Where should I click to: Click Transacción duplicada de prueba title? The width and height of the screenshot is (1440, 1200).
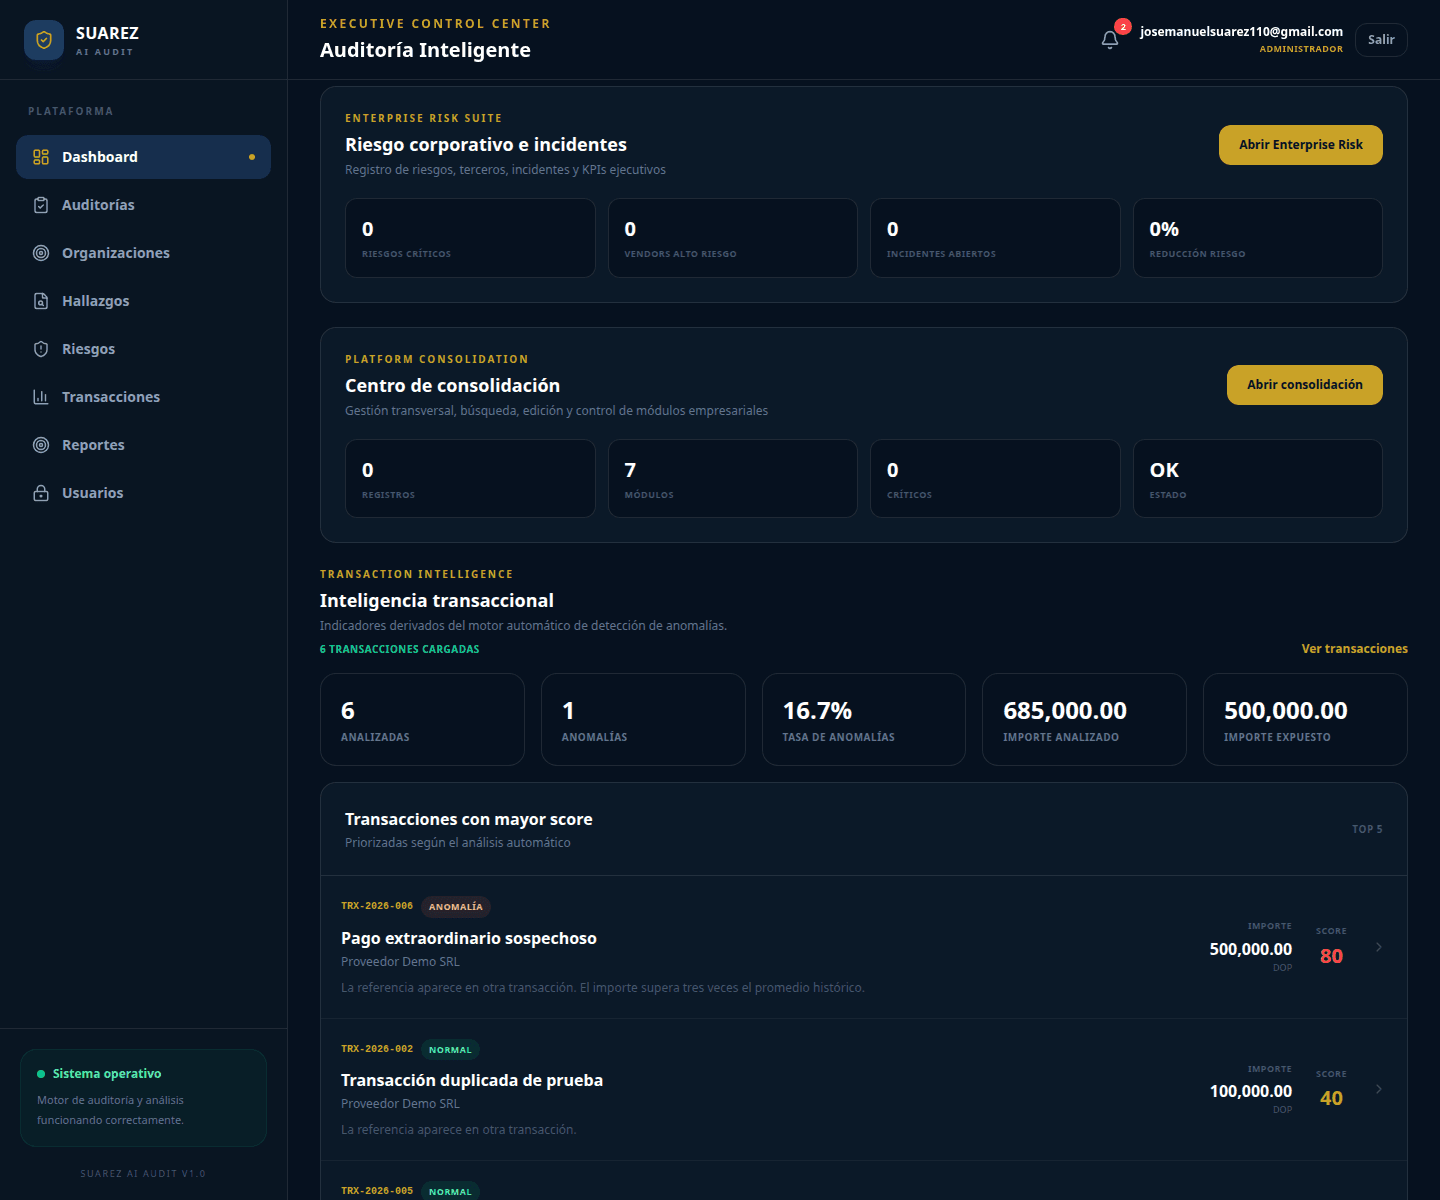(472, 1080)
